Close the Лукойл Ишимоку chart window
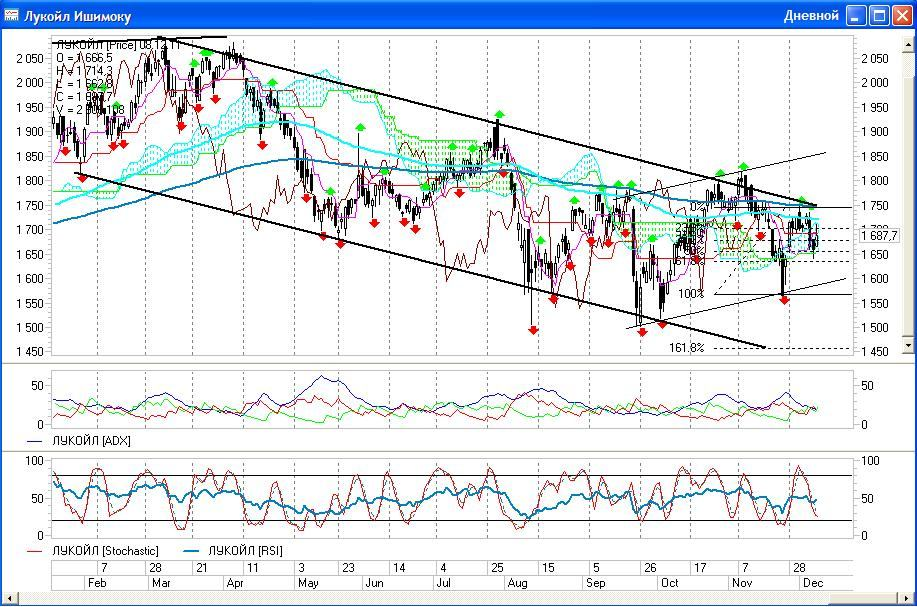 click(902, 16)
